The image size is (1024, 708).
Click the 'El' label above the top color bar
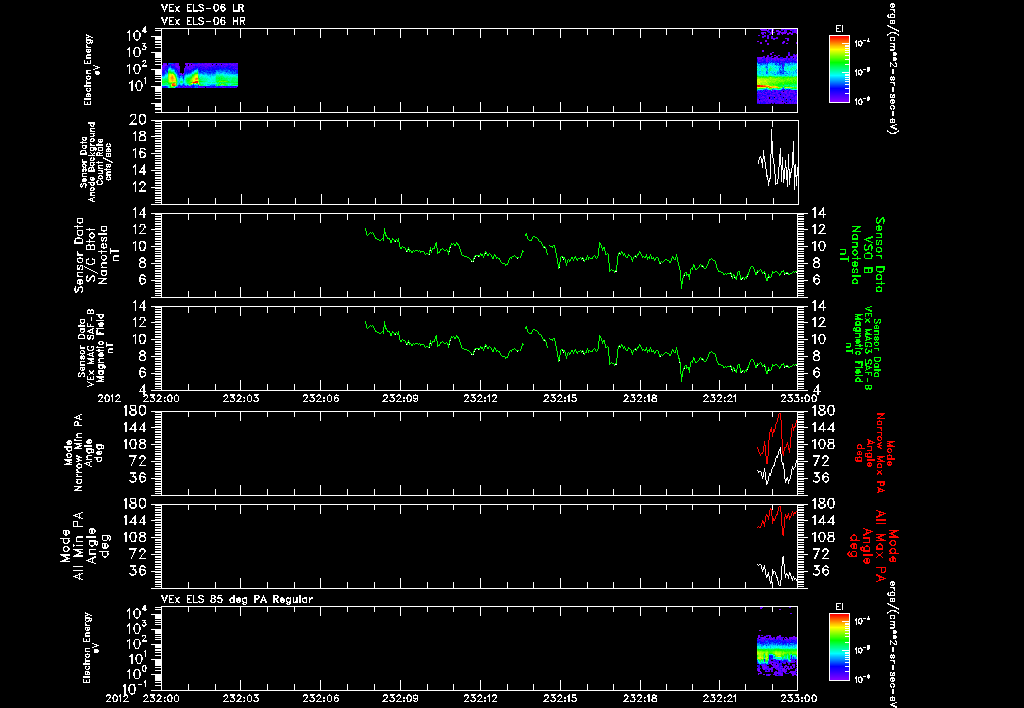point(839,29)
